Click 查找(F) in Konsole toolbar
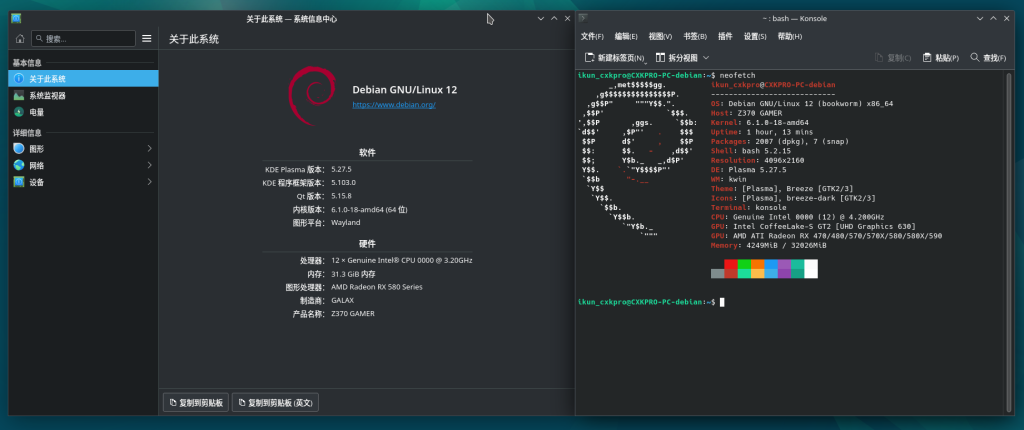The height and width of the screenshot is (430, 1024). click(988, 58)
